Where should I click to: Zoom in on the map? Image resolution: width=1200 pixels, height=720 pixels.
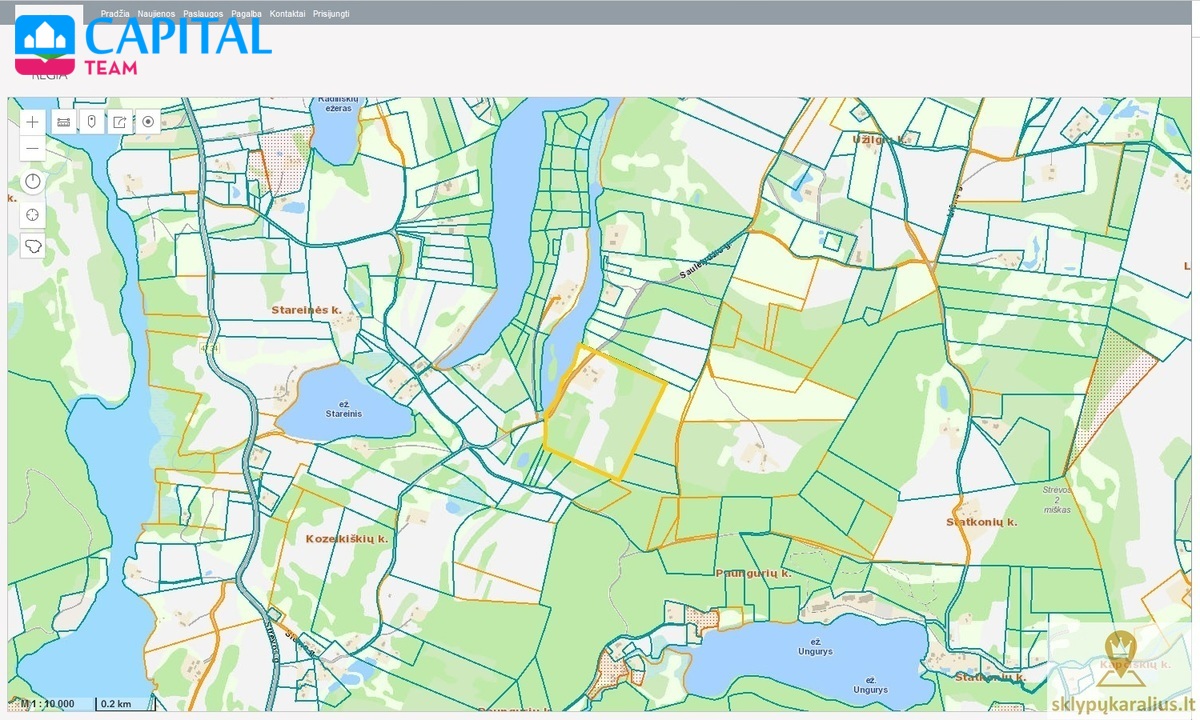click(33, 122)
